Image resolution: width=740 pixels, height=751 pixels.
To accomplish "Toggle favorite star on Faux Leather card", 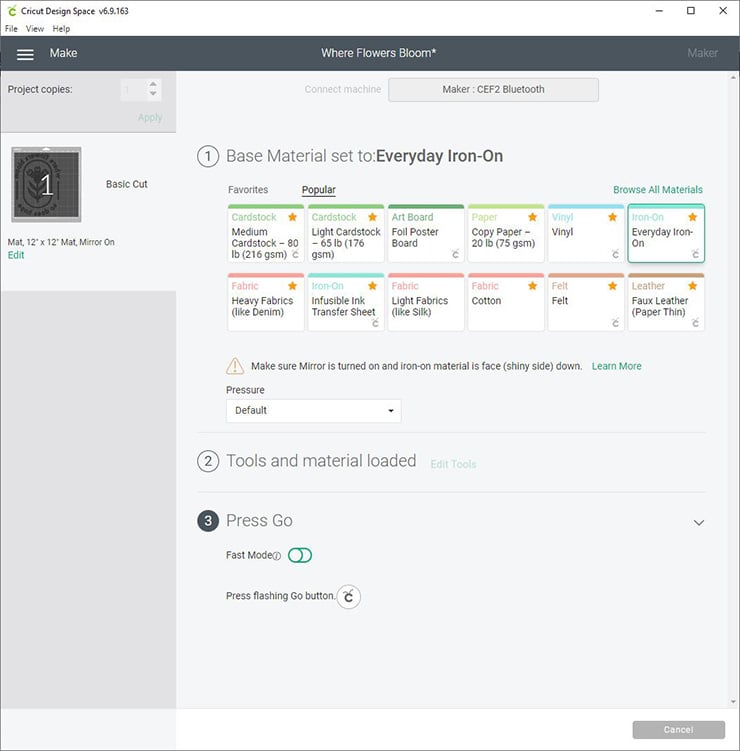I will point(692,286).
